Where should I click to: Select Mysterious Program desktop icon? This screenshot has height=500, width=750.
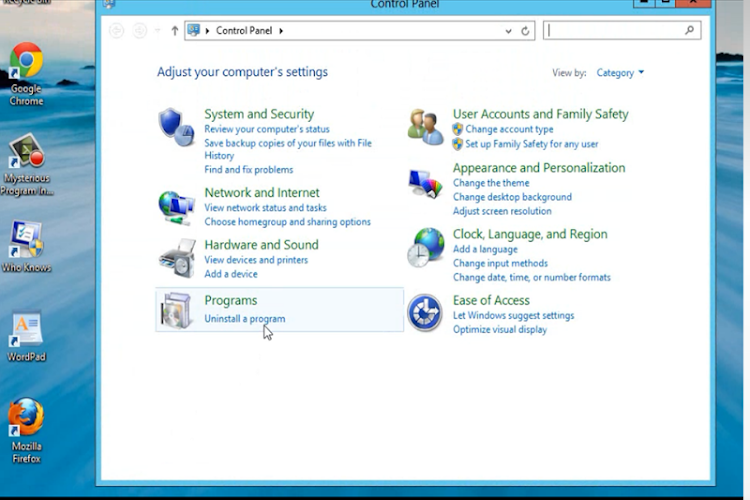[26, 165]
